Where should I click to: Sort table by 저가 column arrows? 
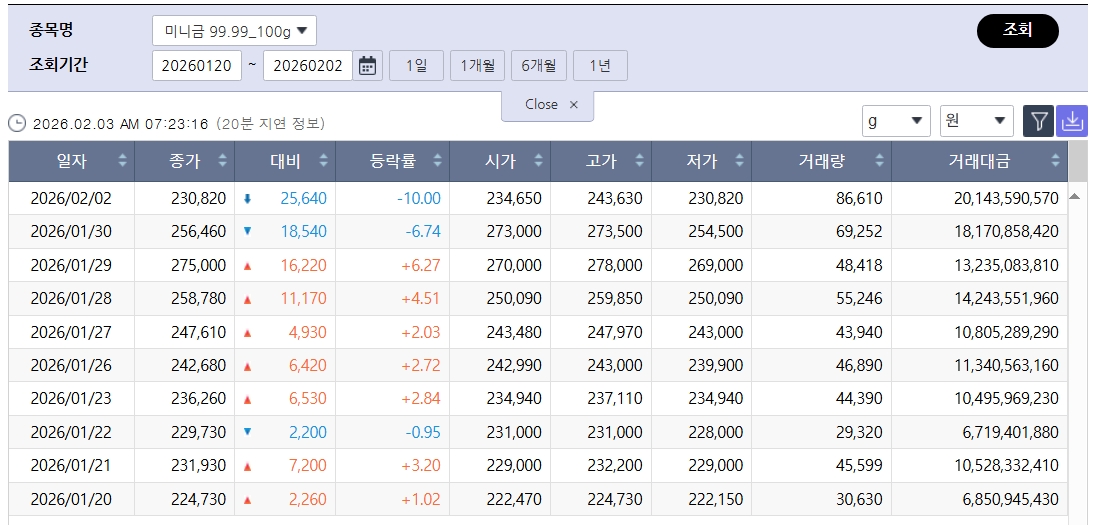[x=740, y=161]
